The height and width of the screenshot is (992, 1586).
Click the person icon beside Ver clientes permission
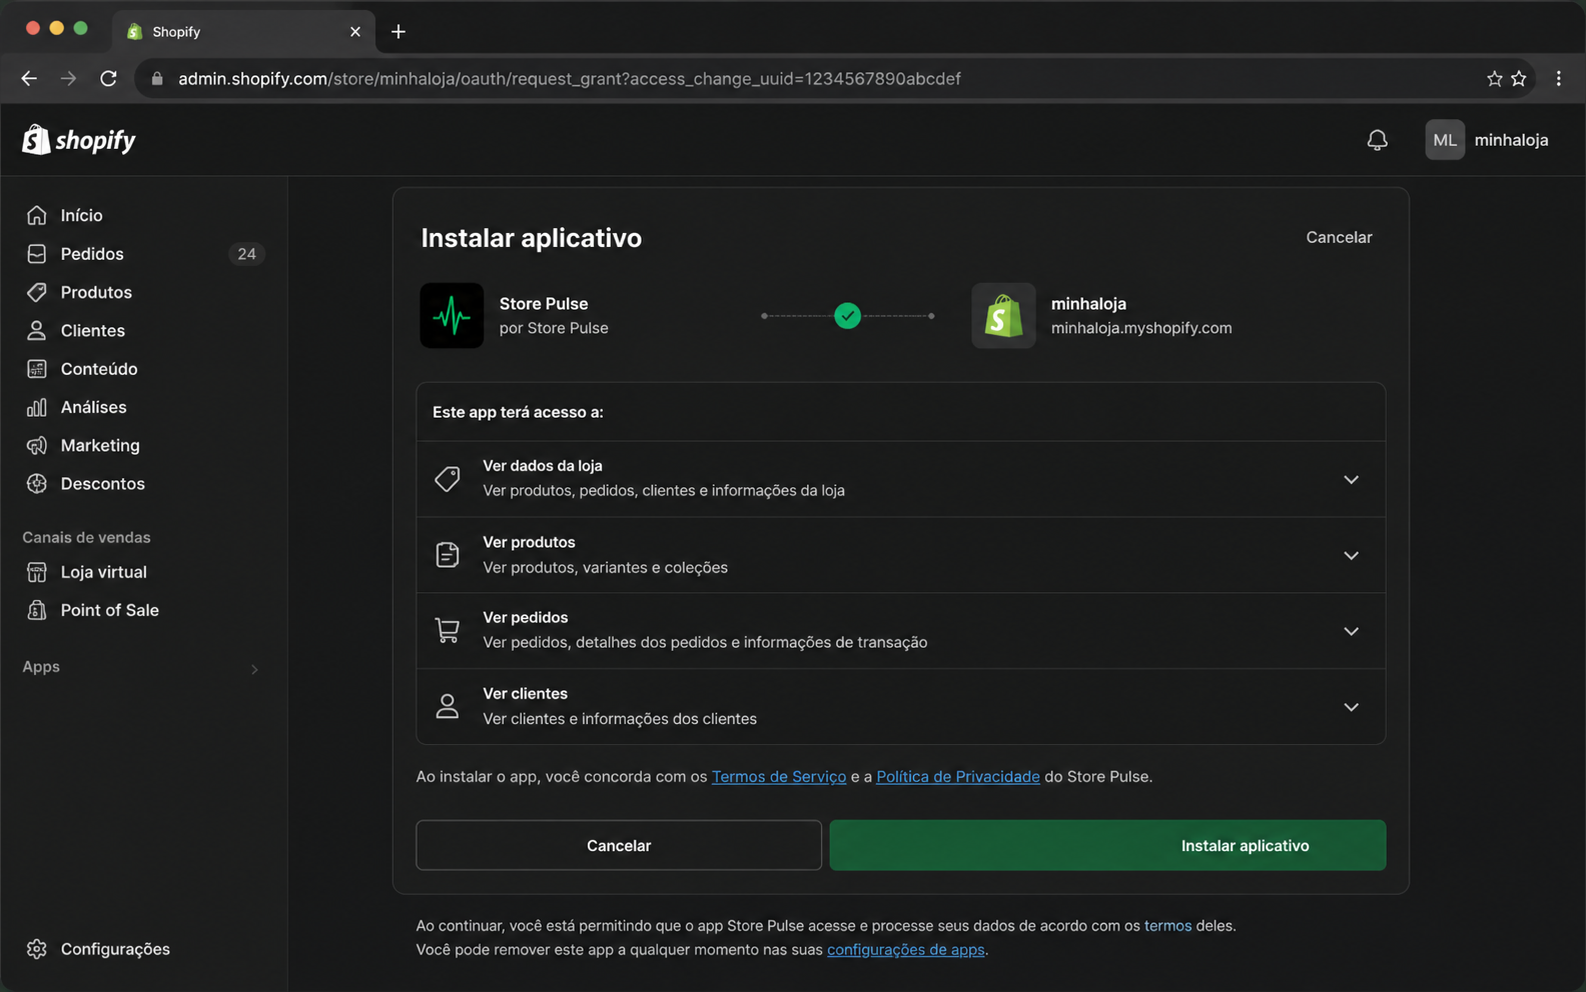[x=447, y=707]
